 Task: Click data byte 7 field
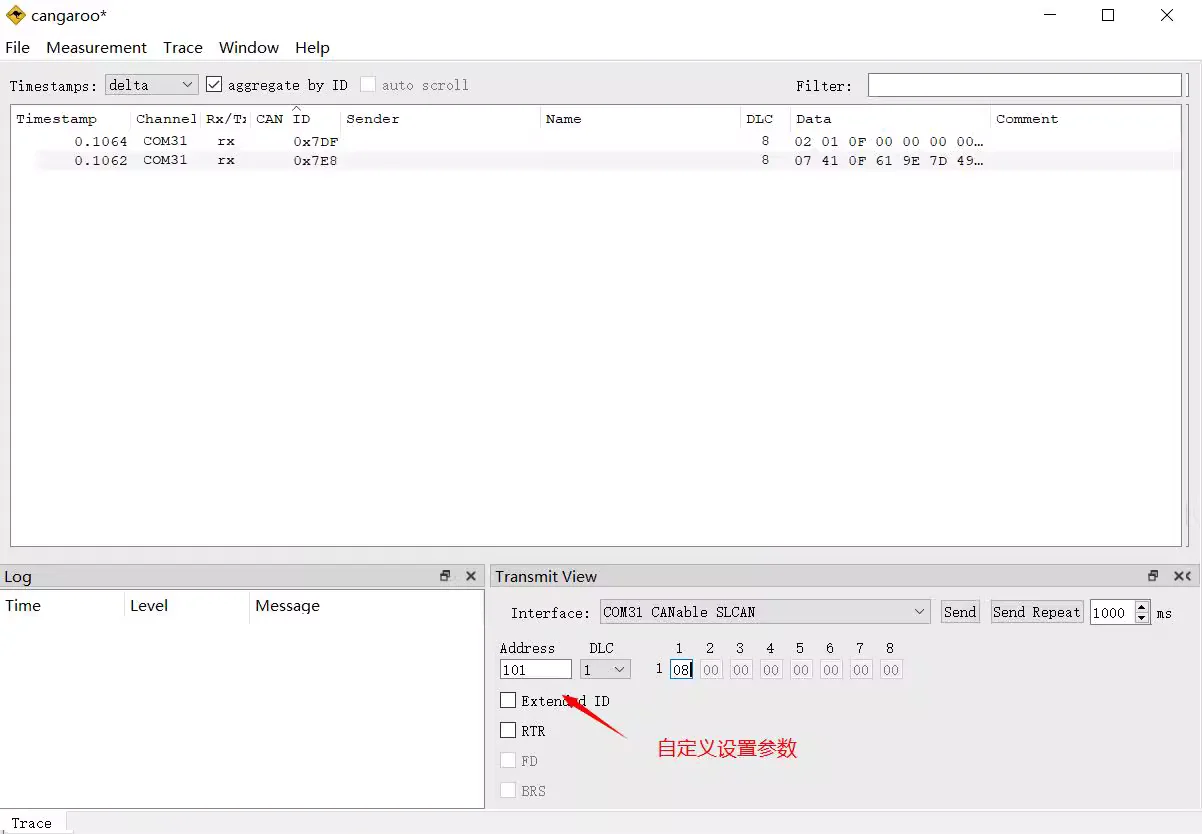(x=861, y=669)
